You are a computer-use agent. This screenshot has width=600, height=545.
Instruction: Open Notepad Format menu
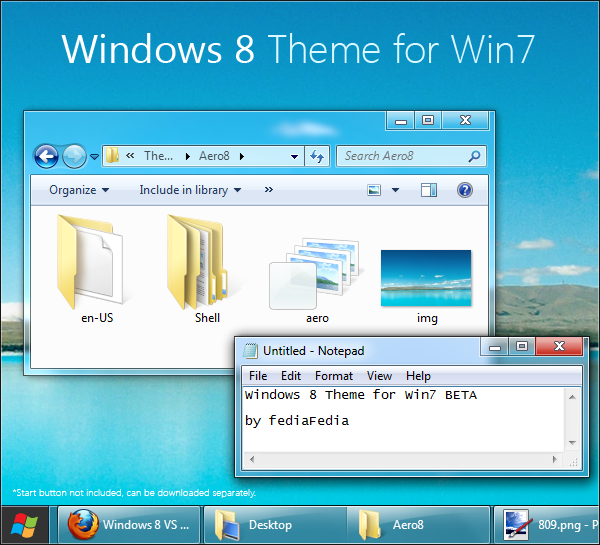point(334,376)
